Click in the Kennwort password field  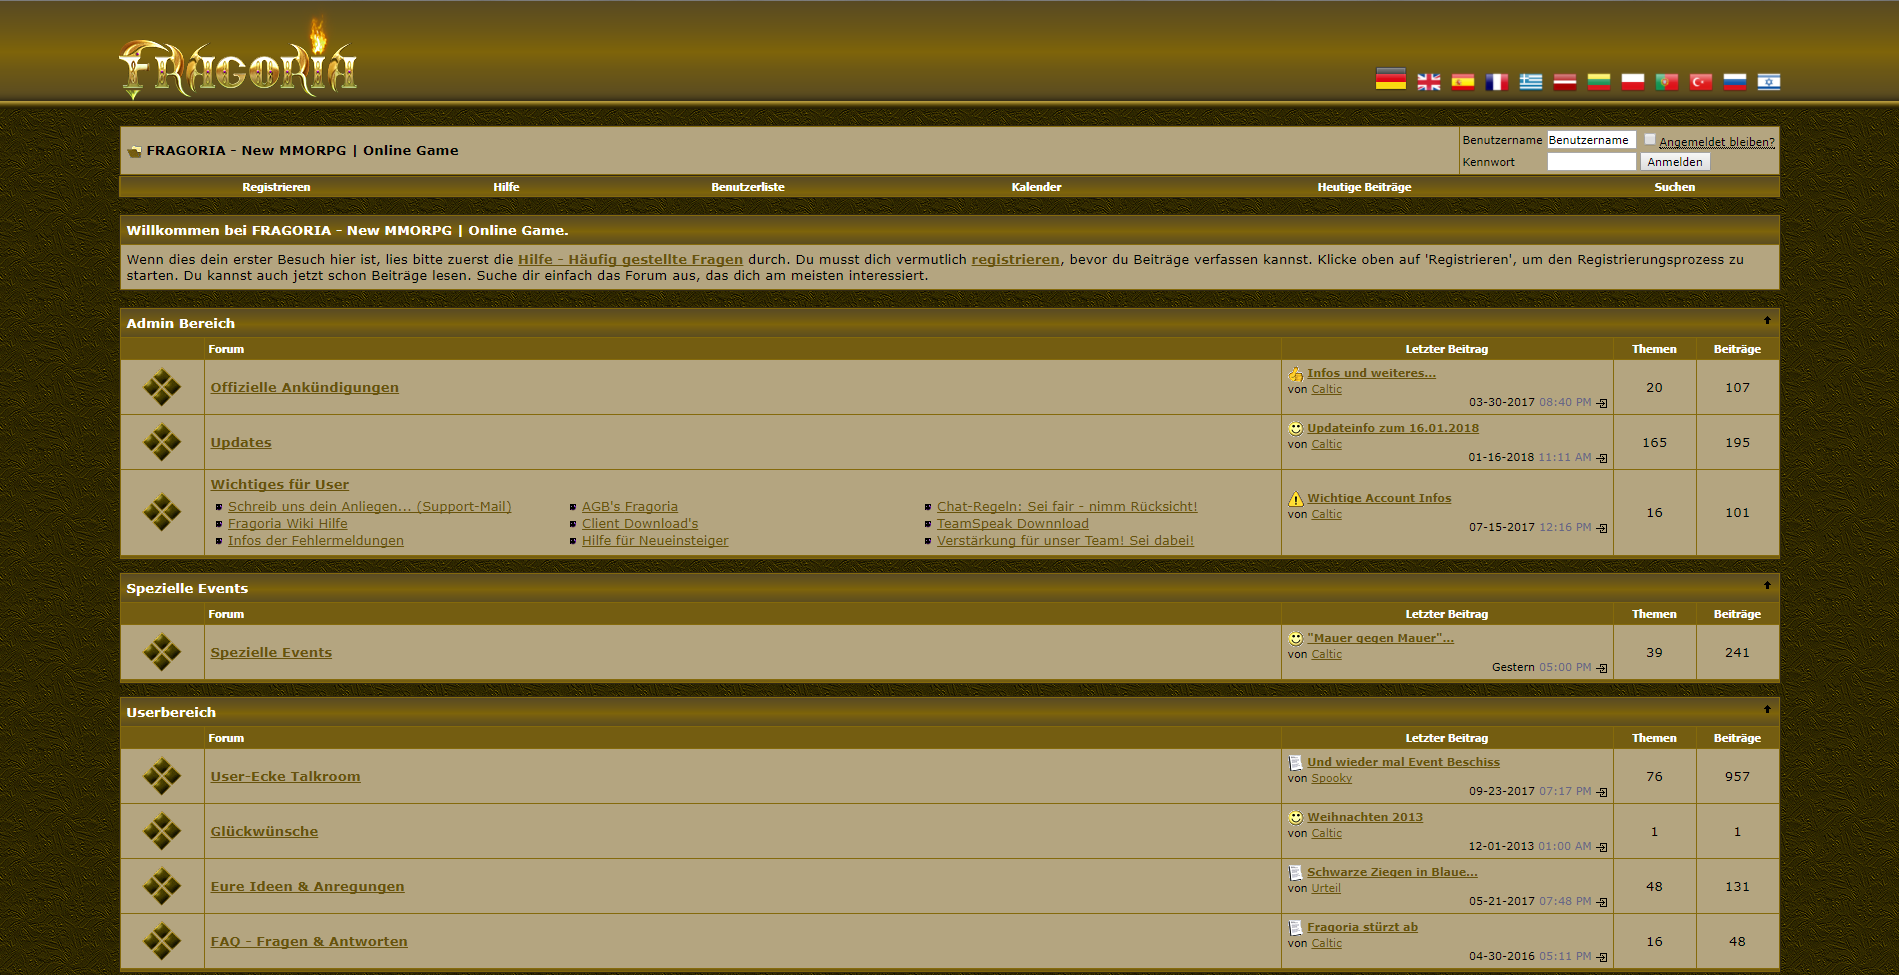tap(1591, 162)
